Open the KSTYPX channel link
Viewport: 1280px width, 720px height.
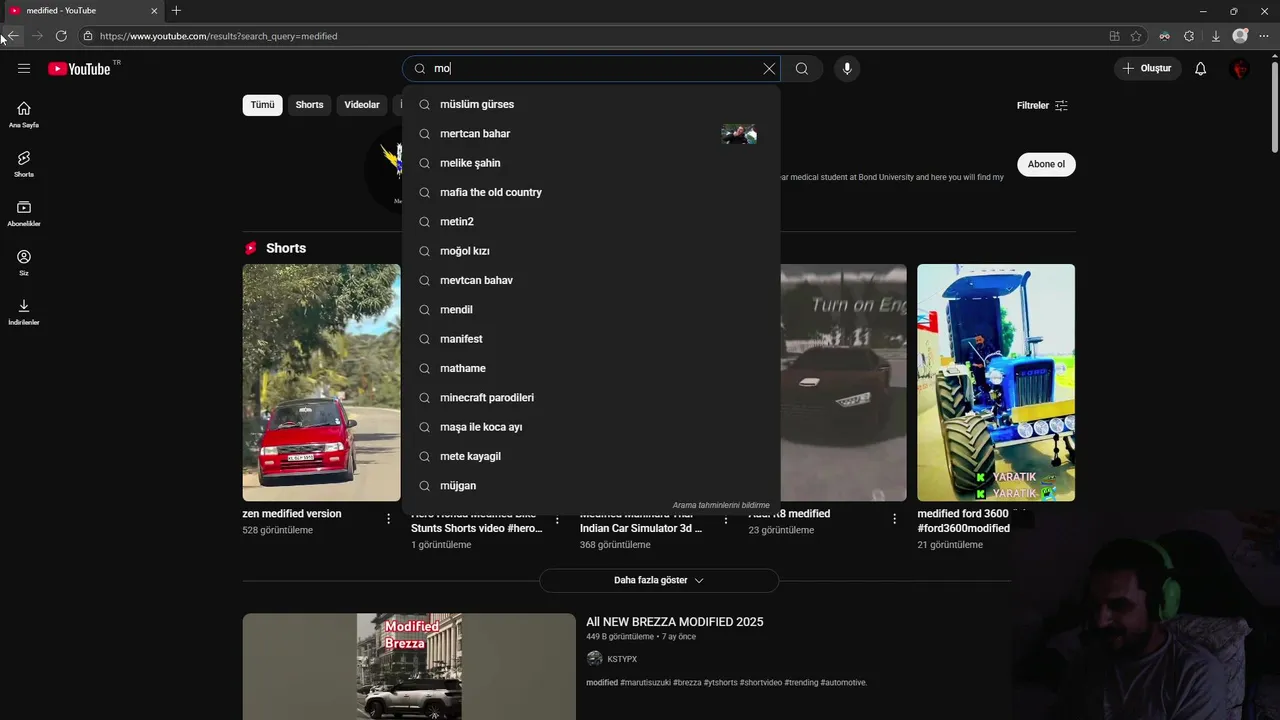tap(622, 659)
